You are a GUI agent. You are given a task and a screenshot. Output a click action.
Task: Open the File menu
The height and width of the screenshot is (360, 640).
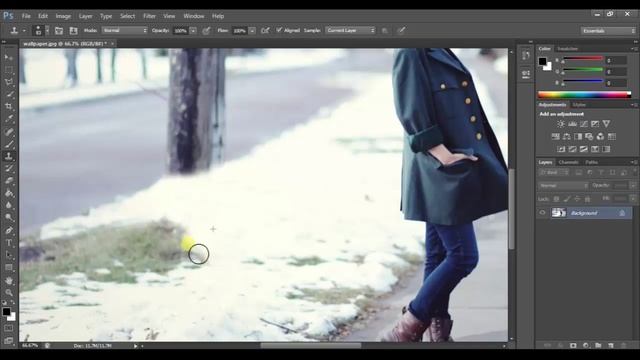26,16
